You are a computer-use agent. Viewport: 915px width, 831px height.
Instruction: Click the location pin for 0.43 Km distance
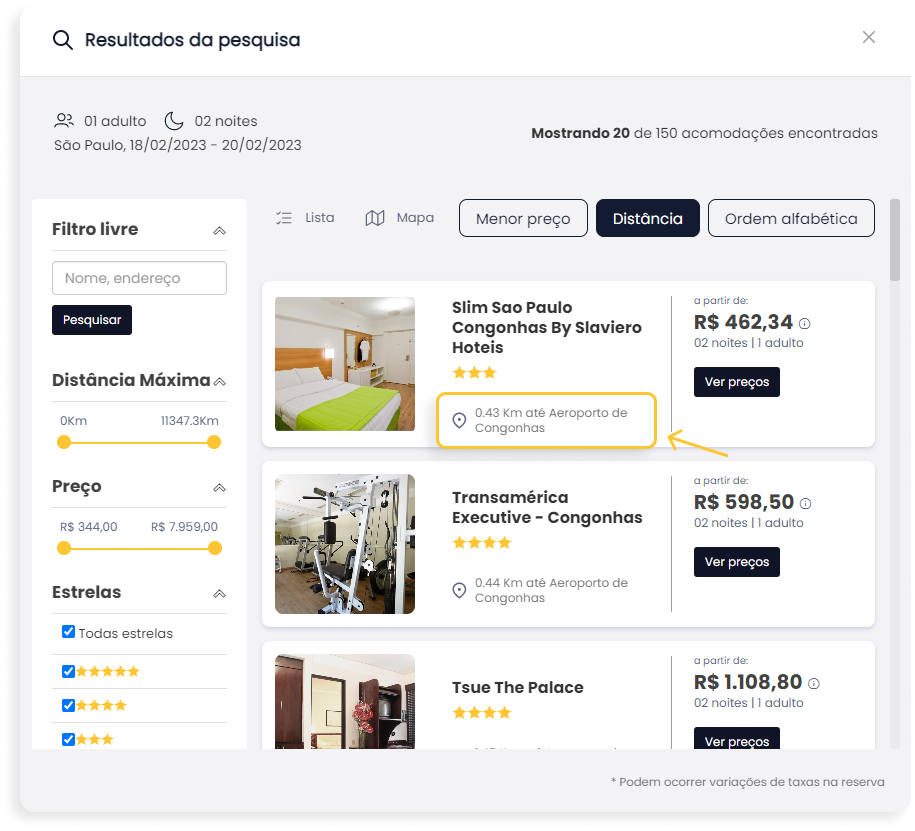[x=459, y=420]
